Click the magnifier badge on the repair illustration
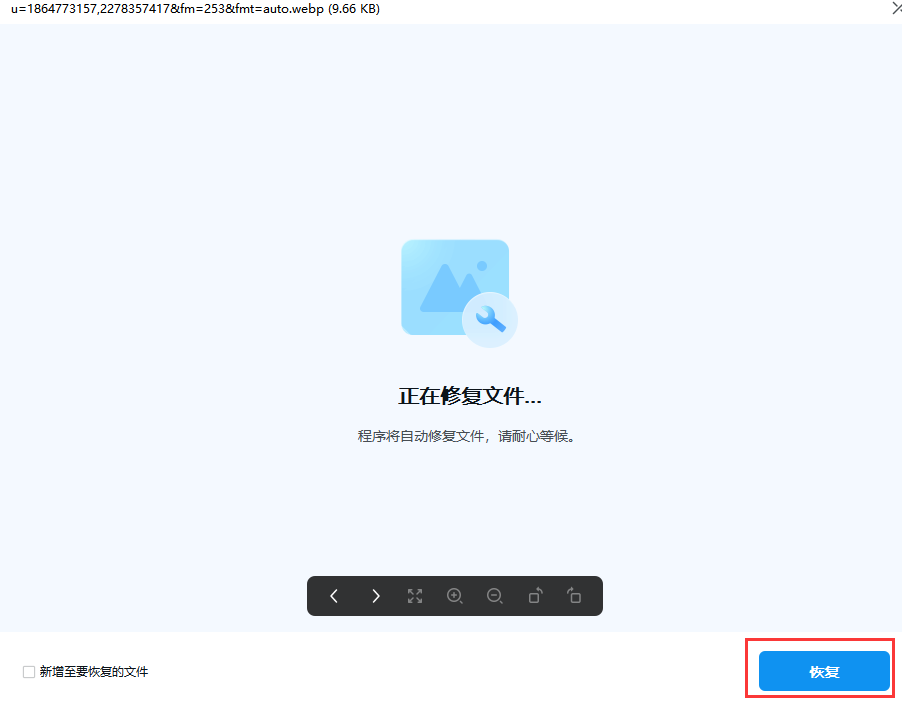This screenshot has height=701, width=902. tap(489, 320)
